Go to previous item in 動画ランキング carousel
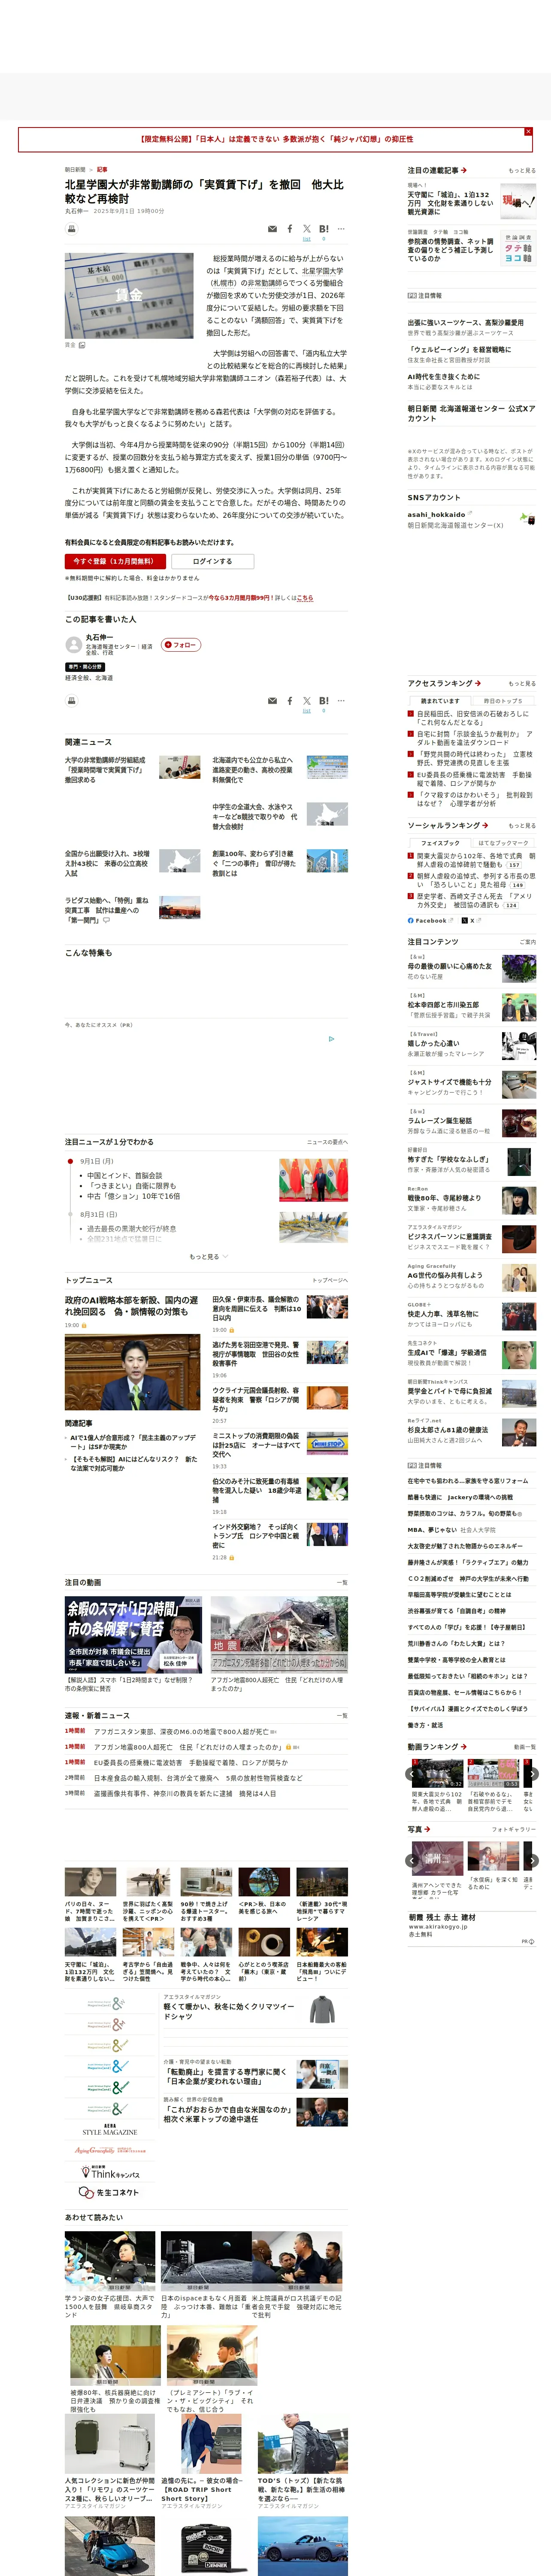551x2576 pixels. click(x=411, y=1773)
